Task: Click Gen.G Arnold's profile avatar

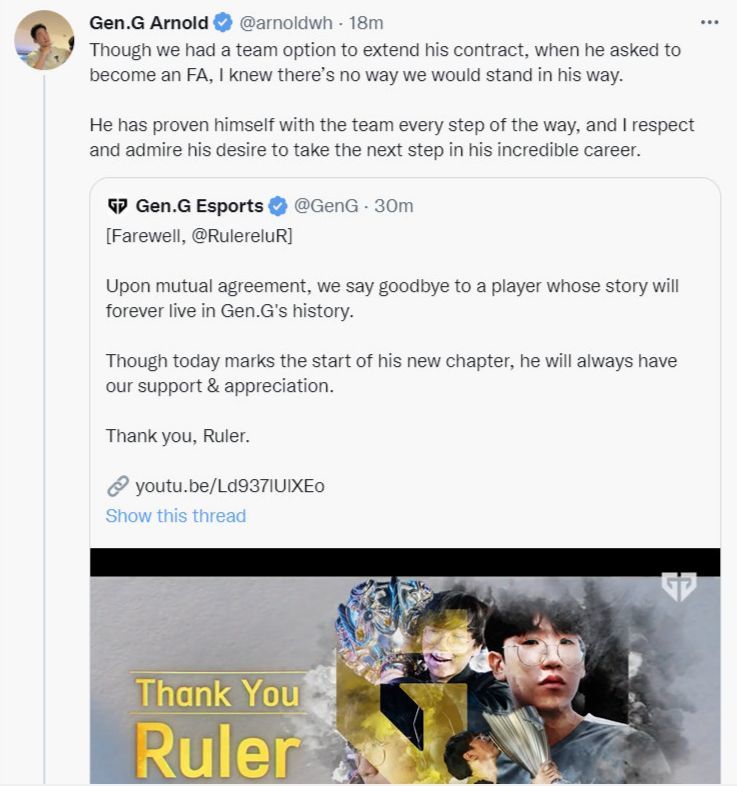Action: pos(44,40)
